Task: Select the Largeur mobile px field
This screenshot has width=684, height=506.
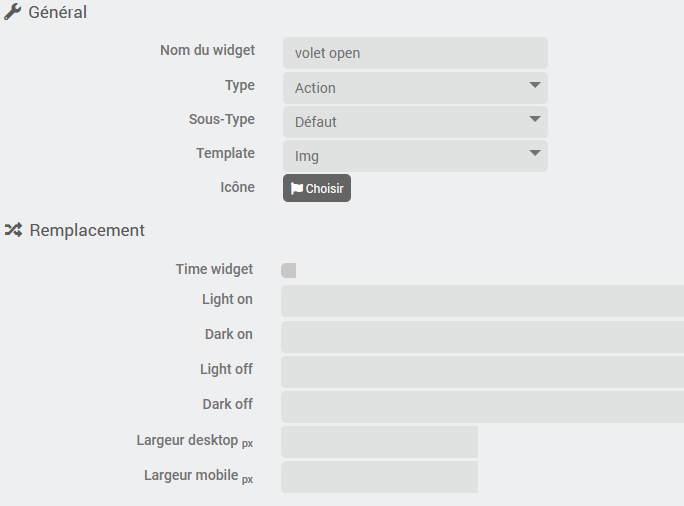Action: pyautogui.click(x=379, y=476)
